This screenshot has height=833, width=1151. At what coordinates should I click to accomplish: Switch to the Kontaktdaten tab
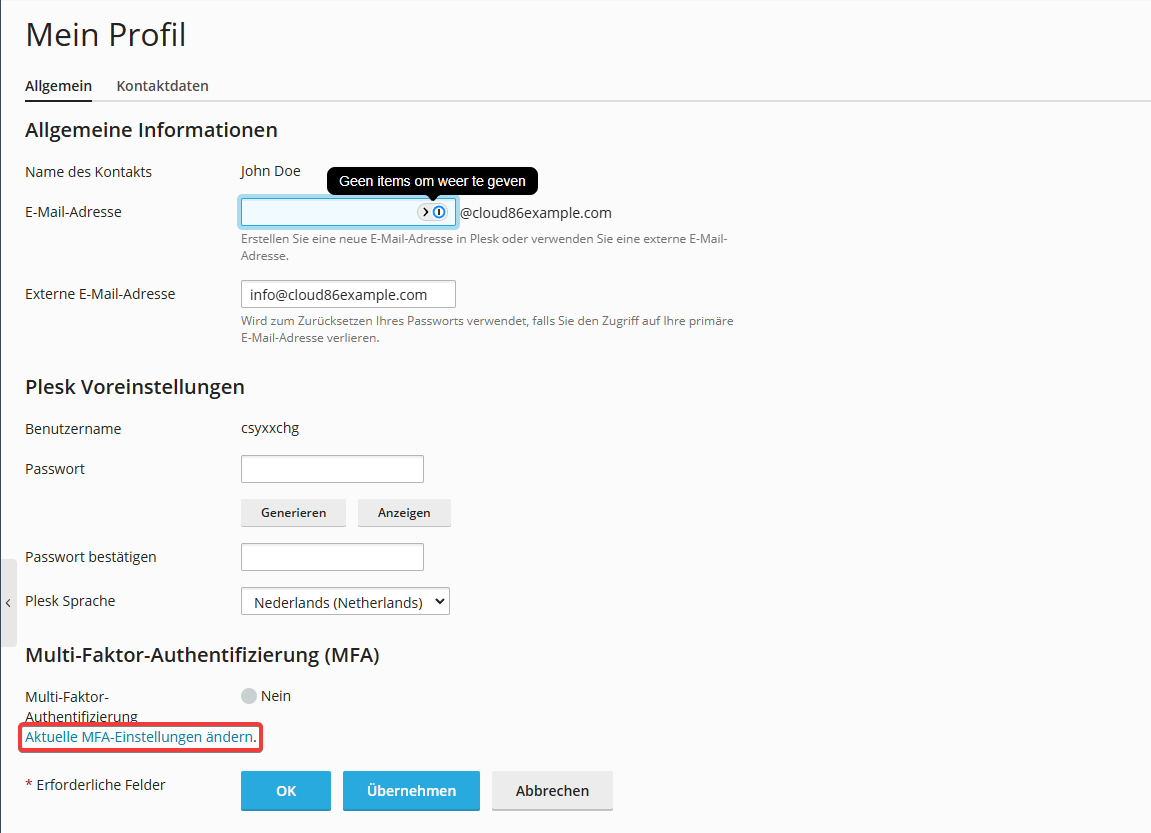coord(162,86)
